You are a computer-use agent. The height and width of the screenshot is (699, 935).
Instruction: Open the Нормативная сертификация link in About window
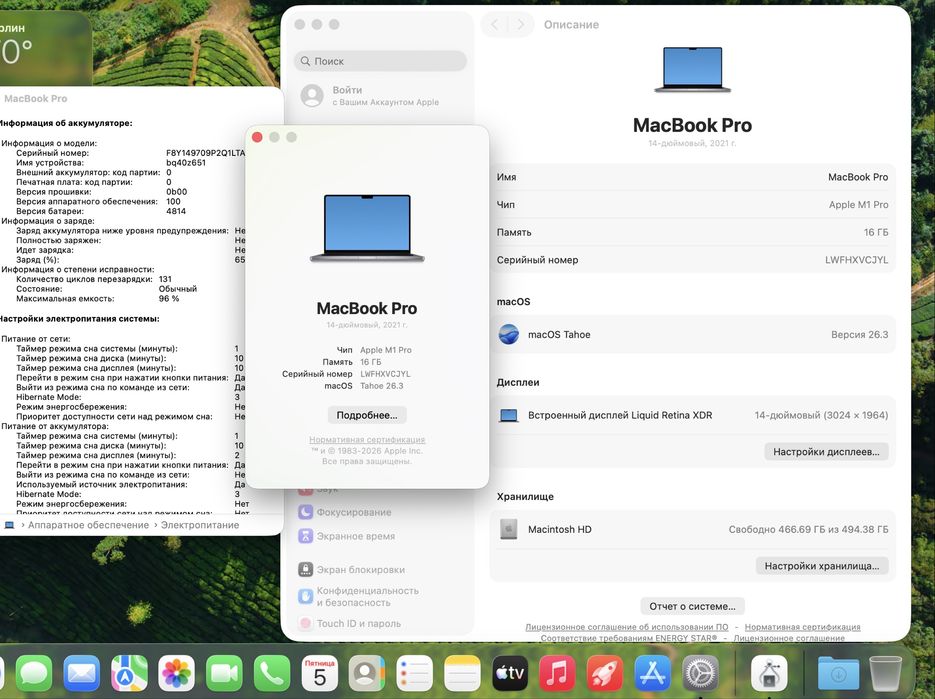point(367,440)
